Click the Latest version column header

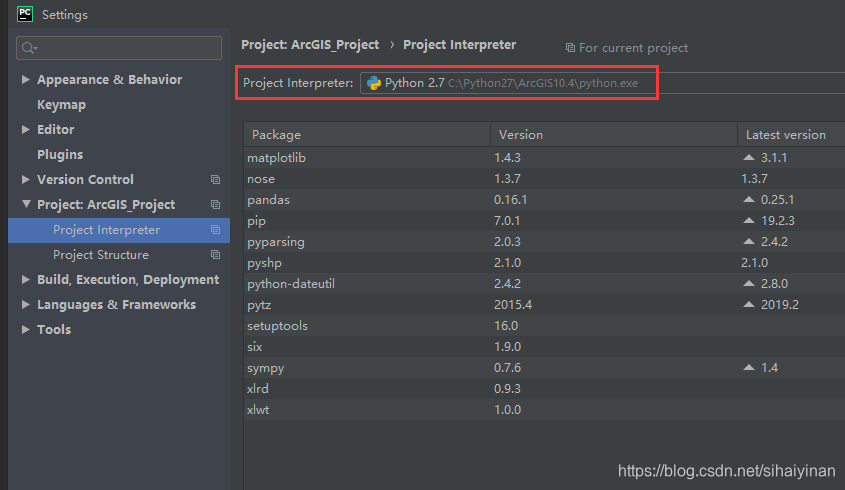(x=791, y=135)
